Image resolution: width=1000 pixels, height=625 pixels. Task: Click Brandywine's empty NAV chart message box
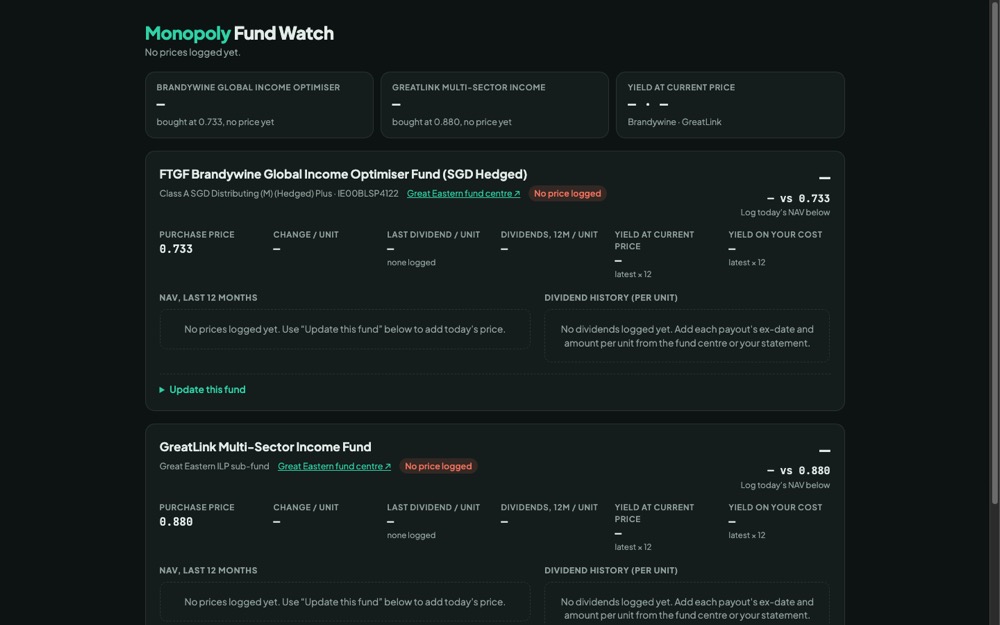click(344, 329)
